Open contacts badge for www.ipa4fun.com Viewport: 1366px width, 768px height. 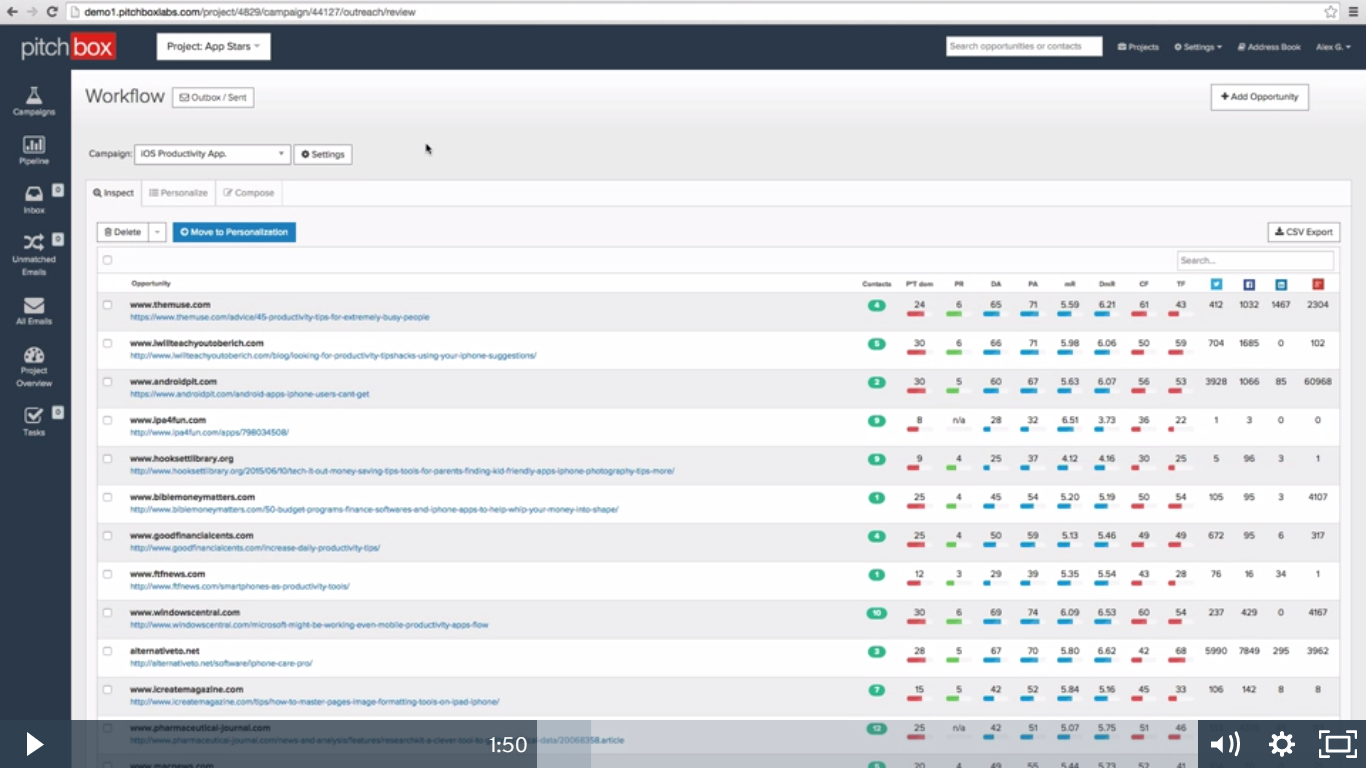877,420
